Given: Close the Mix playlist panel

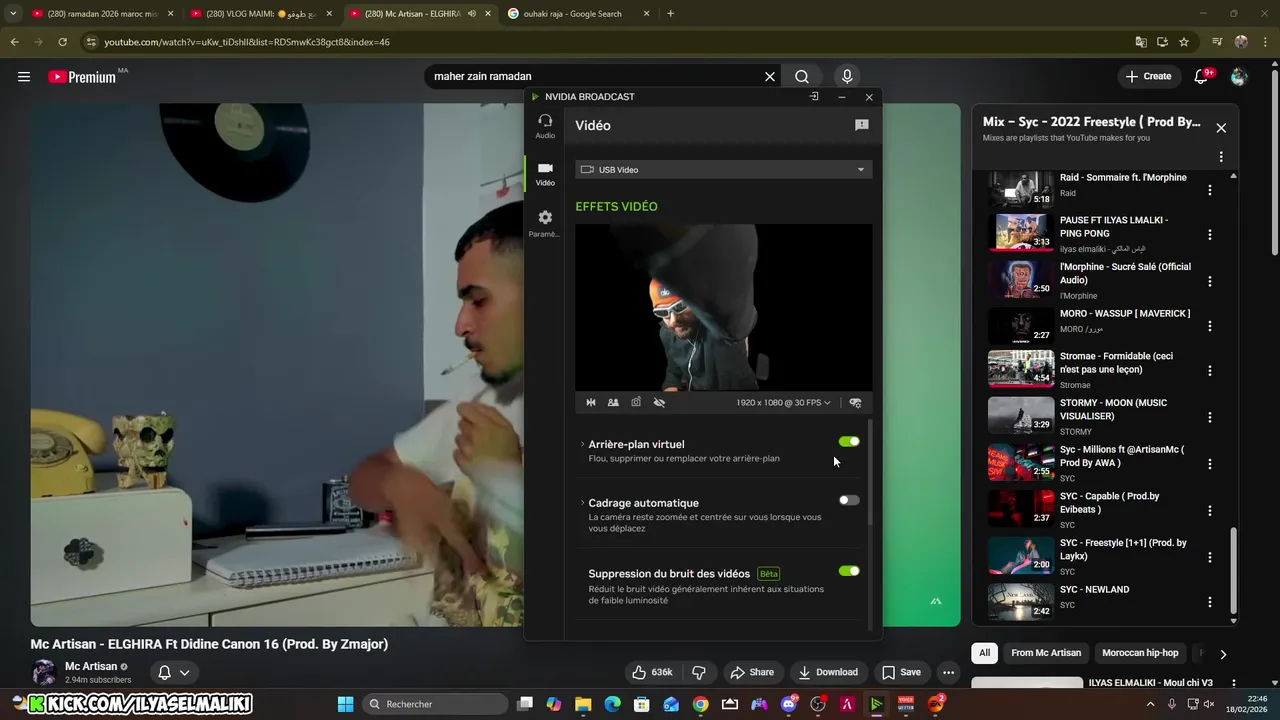Looking at the screenshot, I should coord(1221,128).
